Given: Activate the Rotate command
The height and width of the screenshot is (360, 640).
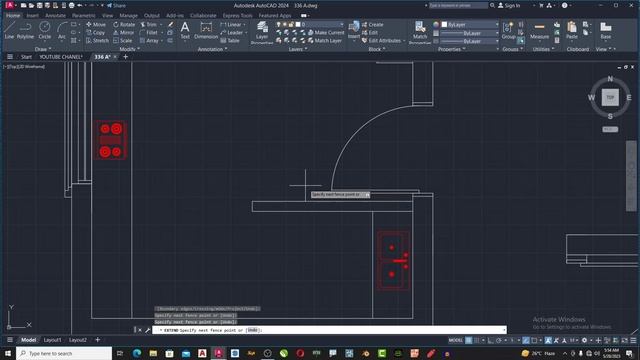Looking at the screenshot, I should pos(124,24).
